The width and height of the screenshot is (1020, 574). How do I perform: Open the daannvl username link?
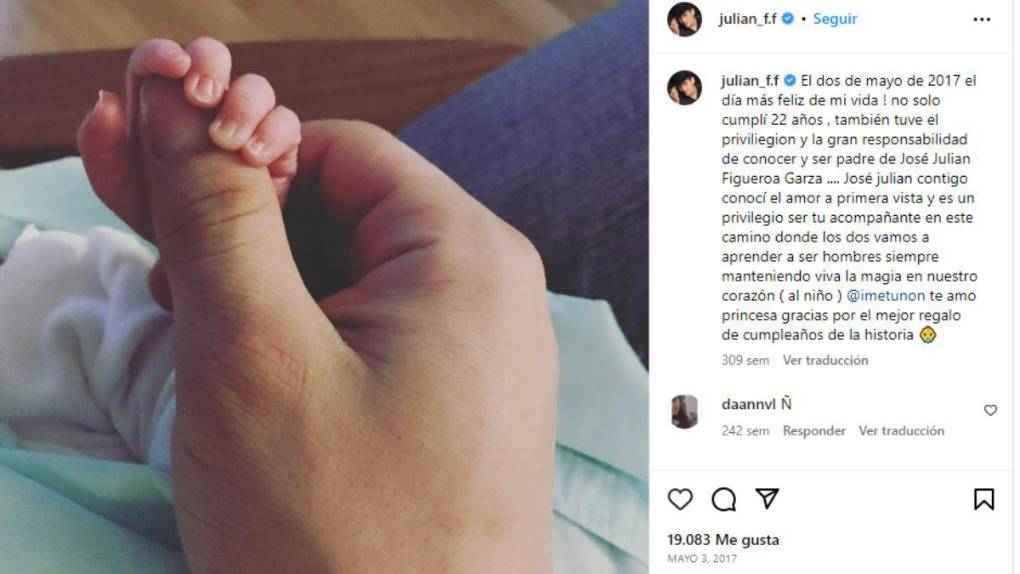point(748,404)
